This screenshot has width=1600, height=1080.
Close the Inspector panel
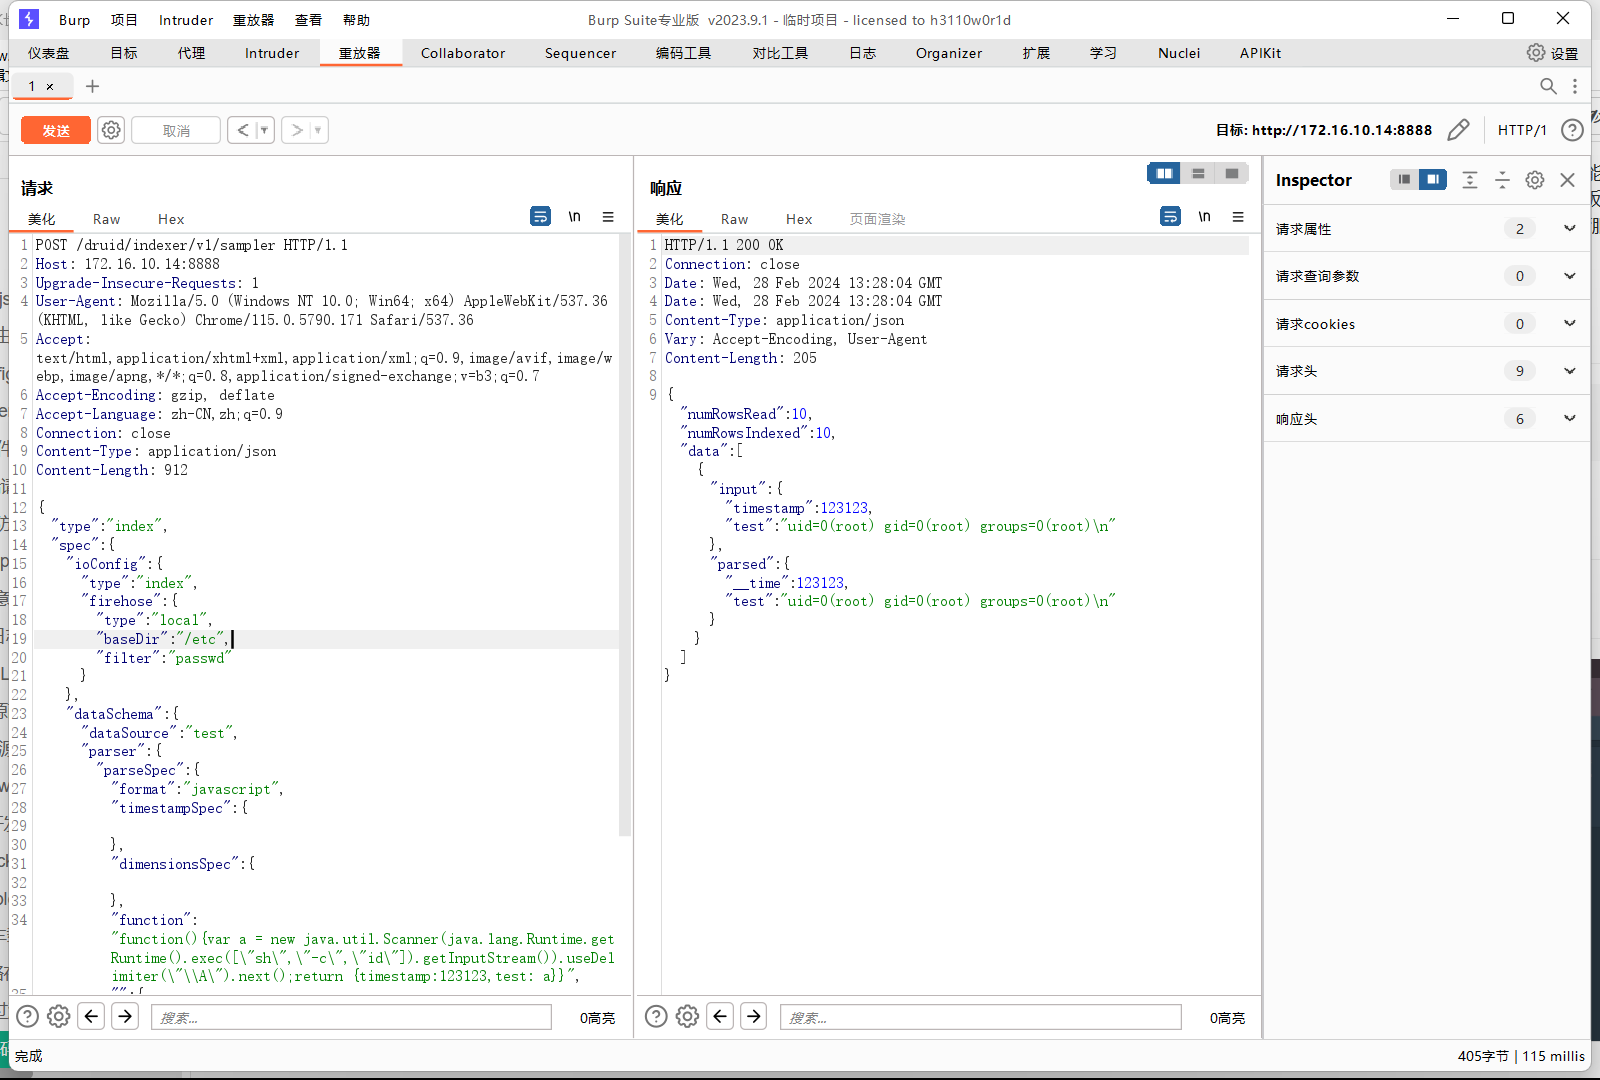(x=1567, y=179)
